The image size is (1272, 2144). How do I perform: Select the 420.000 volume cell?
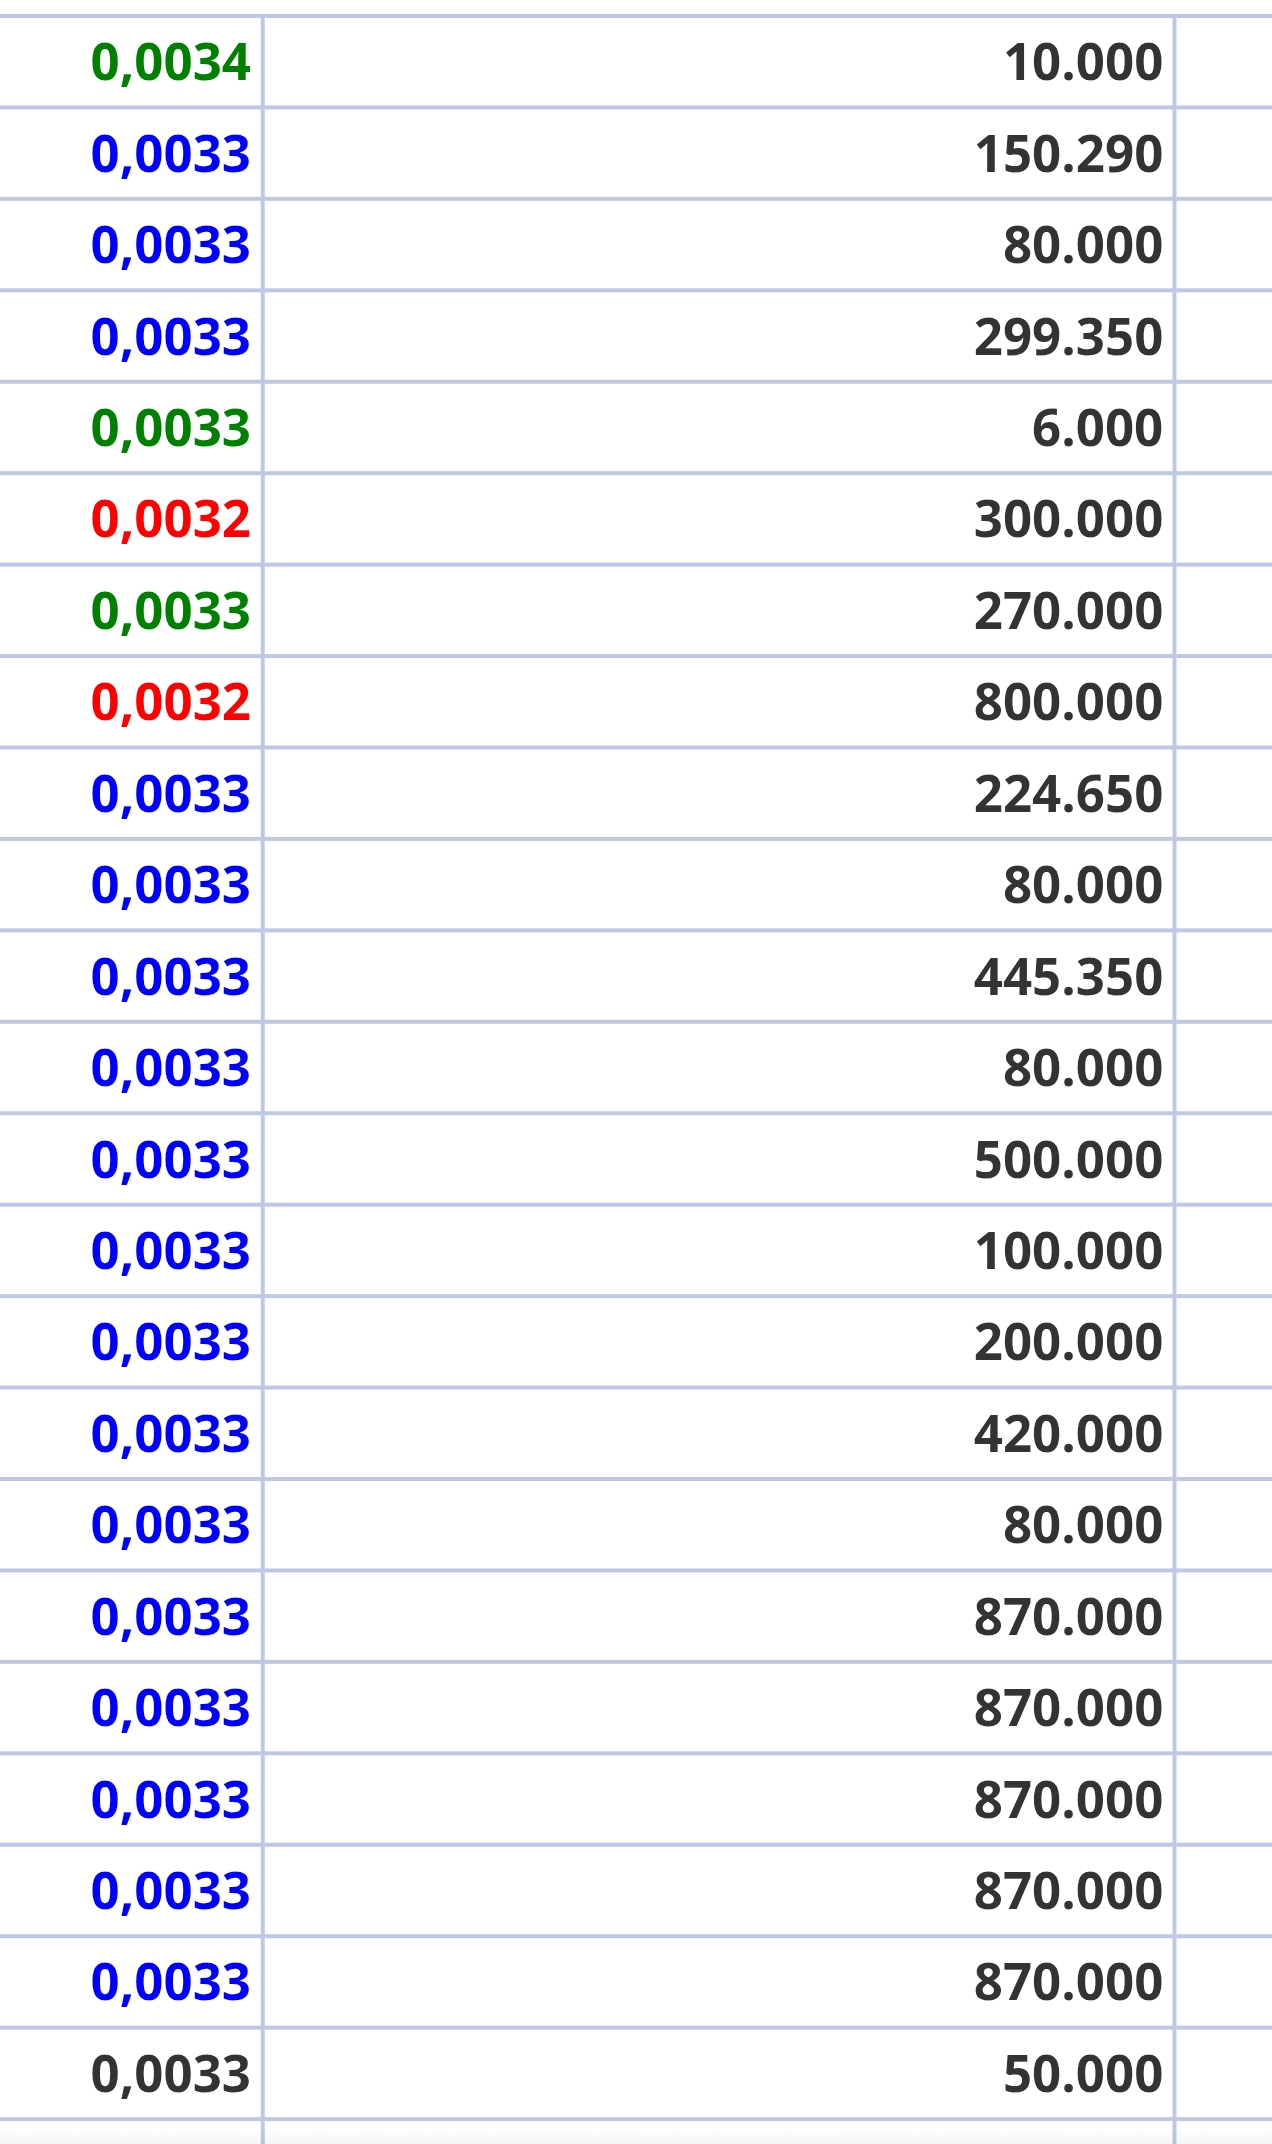(x=1068, y=1435)
